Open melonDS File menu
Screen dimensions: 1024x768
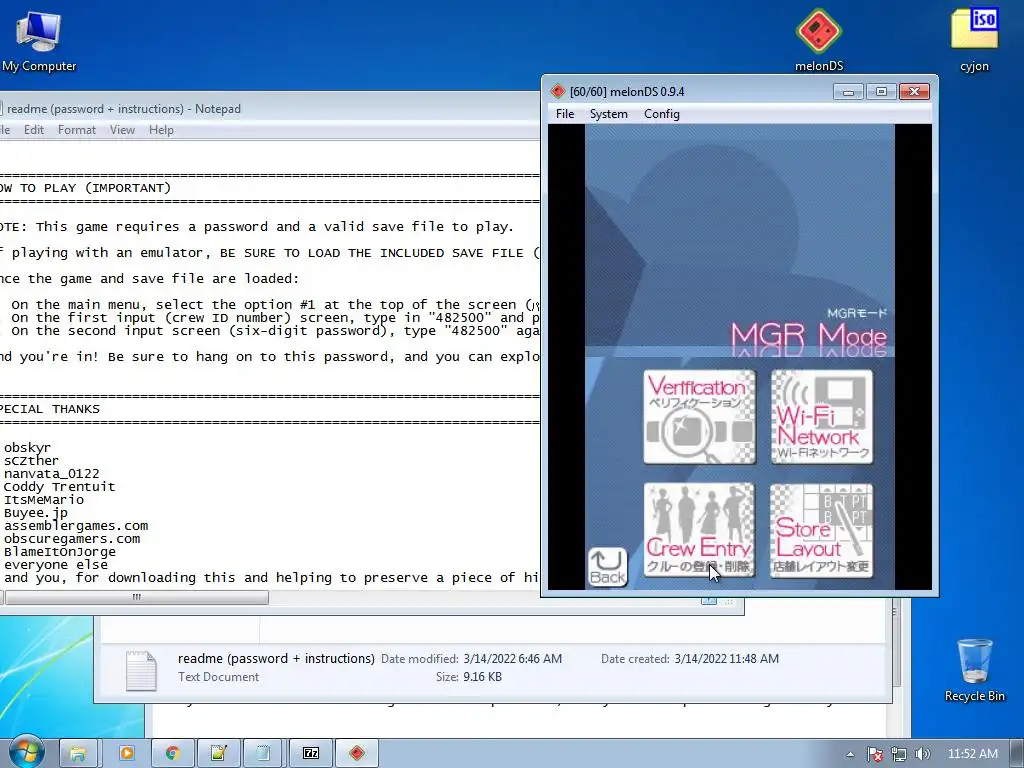[x=565, y=114]
